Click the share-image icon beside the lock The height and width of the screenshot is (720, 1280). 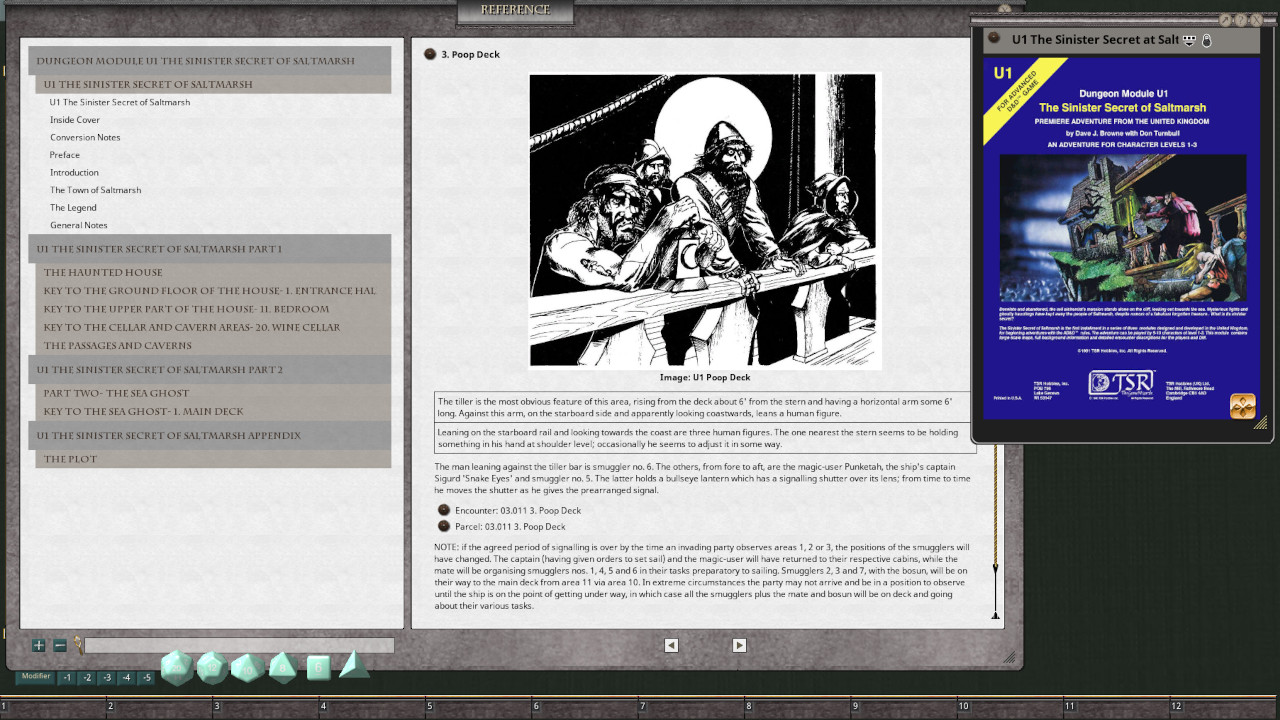1190,40
